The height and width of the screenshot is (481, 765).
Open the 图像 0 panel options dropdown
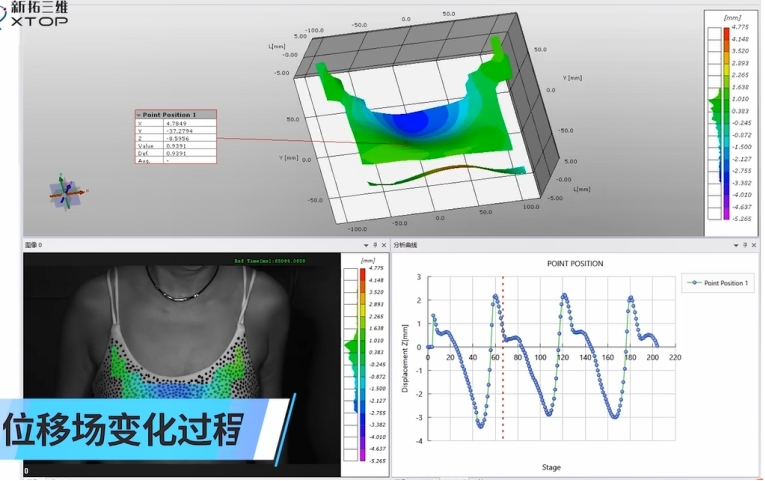(363, 244)
